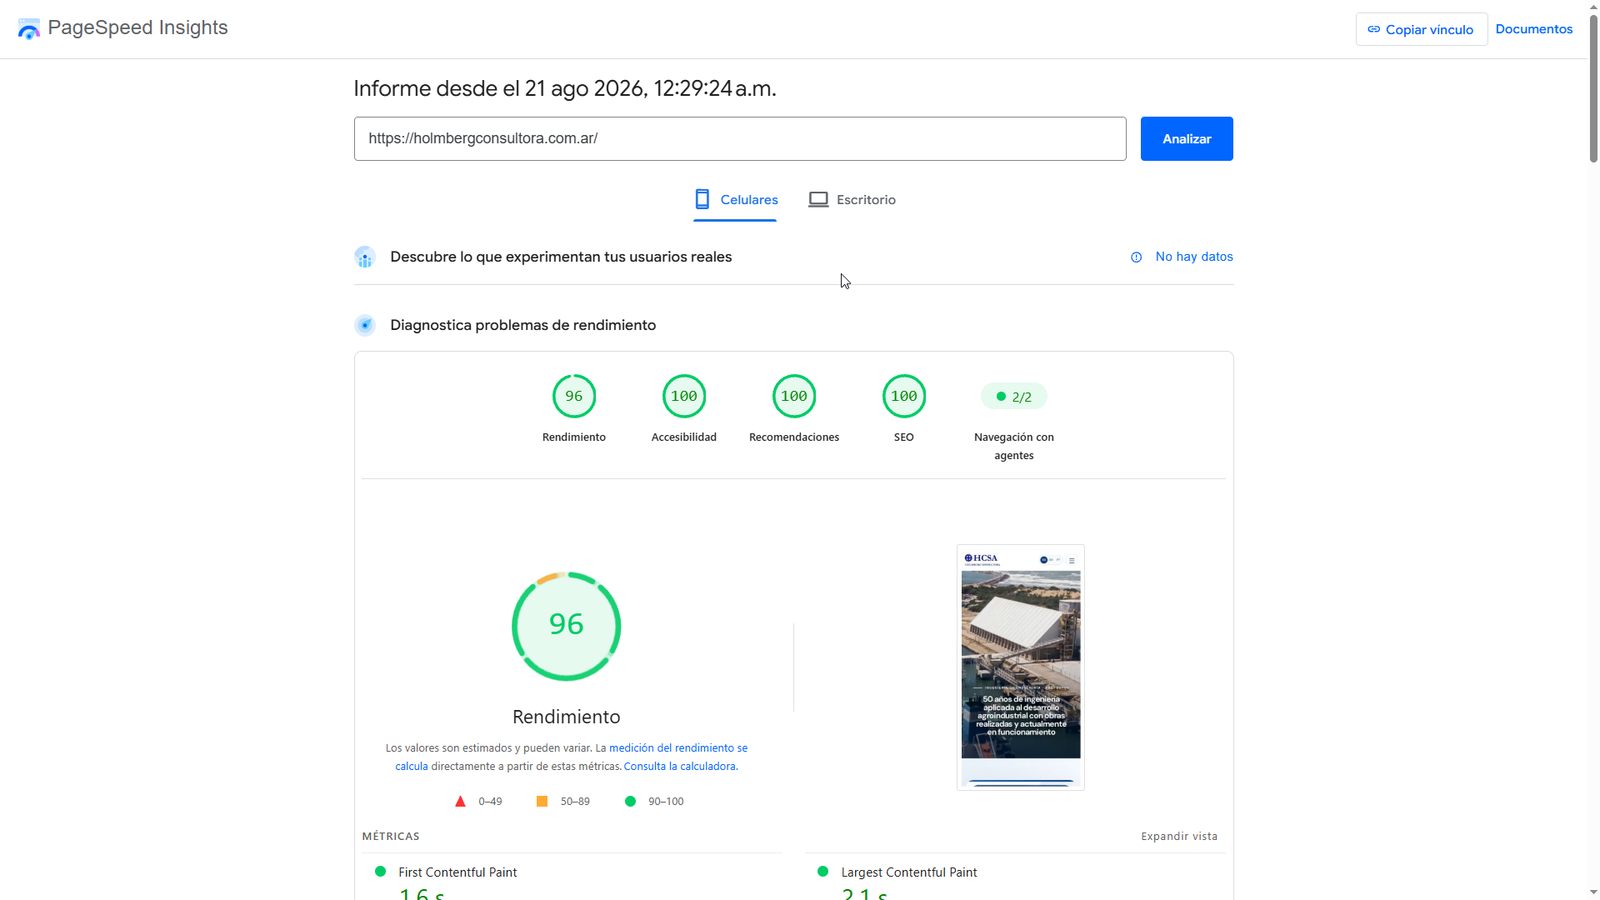Image resolution: width=1600 pixels, height=900 pixels.
Task: Jump to the Recomendaciones 100 score gauge
Action: [x=794, y=396]
